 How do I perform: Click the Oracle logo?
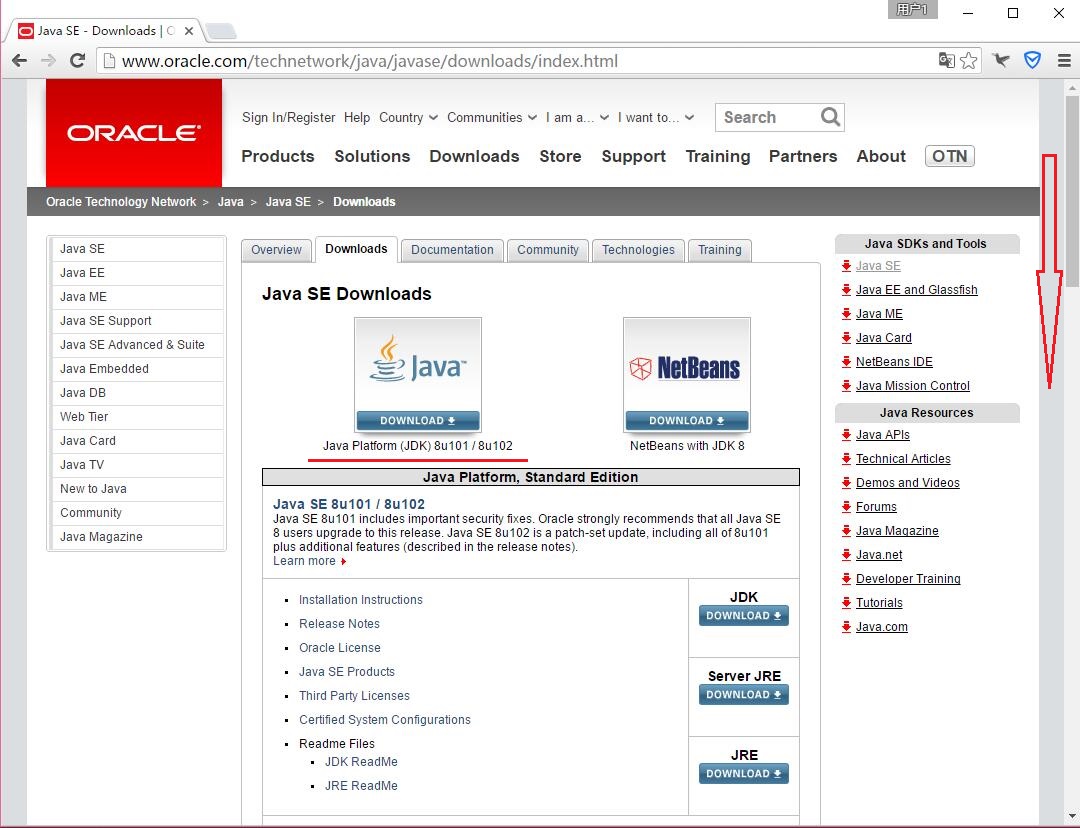click(x=134, y=132)
